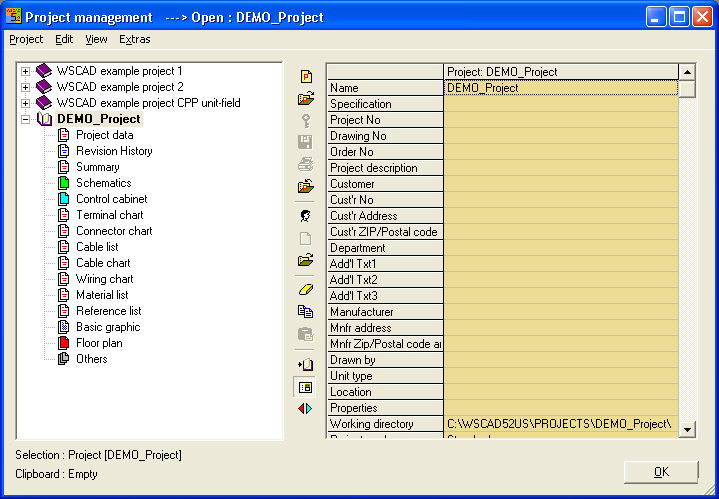Screen dimensions: 719x499
Task: Click the Project data page icon
Action: coord(64,135)
